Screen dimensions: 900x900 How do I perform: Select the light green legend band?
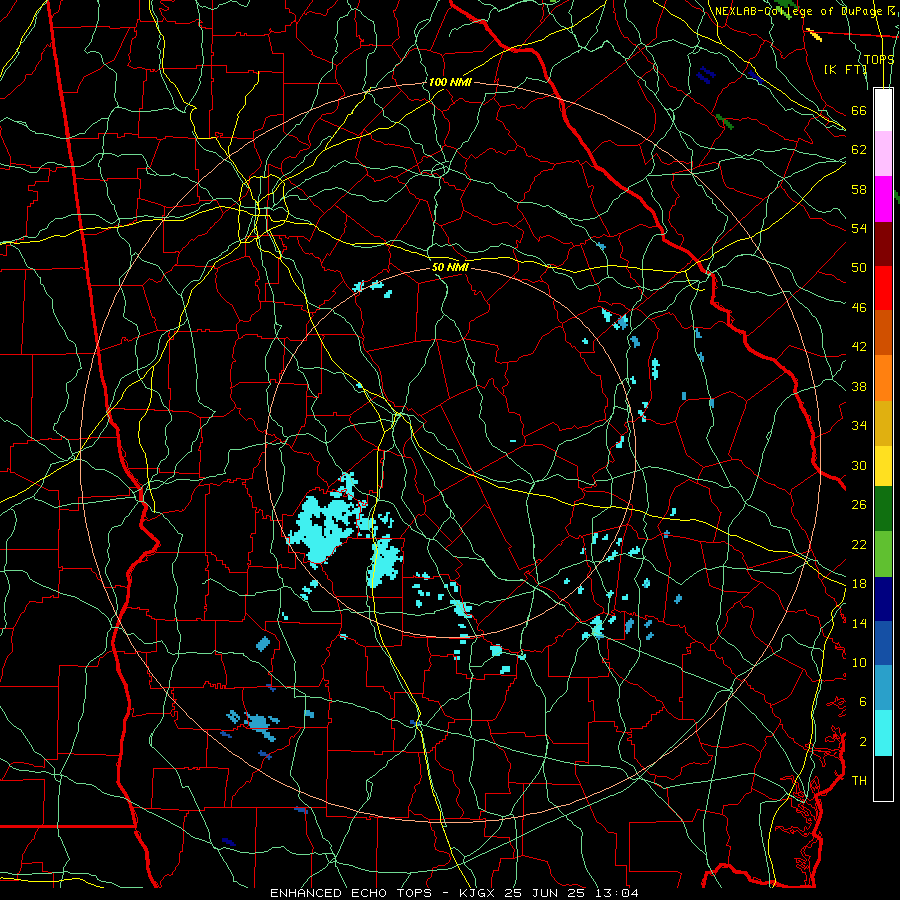883,554
